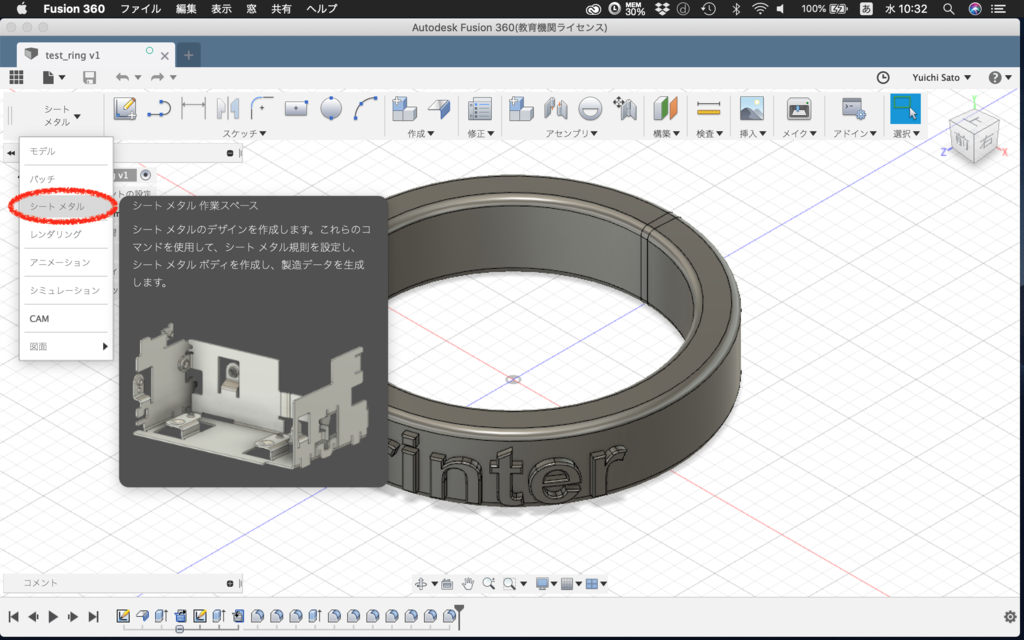Jump to timeline end
Screen dimensions: 1024x640
[93, 616]
